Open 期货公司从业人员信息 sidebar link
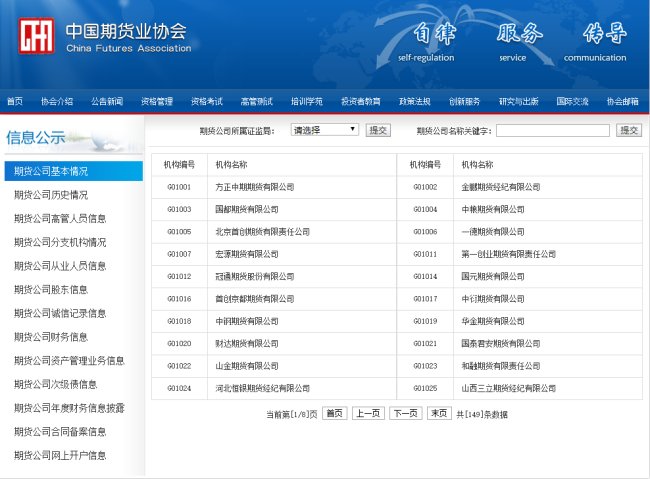This screenshot has height=479, width=650. 60,266
